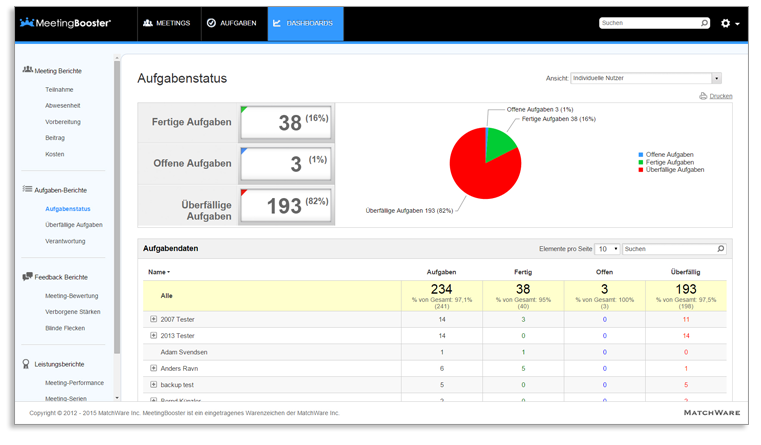Sort by the Aufgaben column header
The image size is (761, 445).
point(441,272)
